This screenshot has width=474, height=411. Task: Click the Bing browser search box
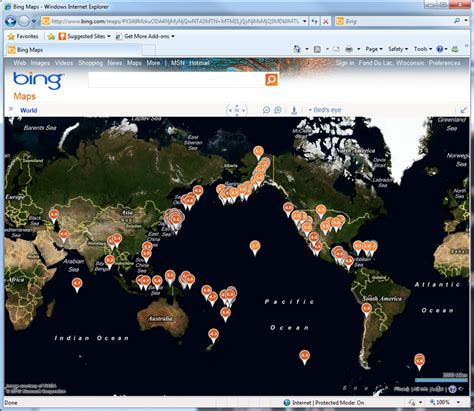coord(394,21)
